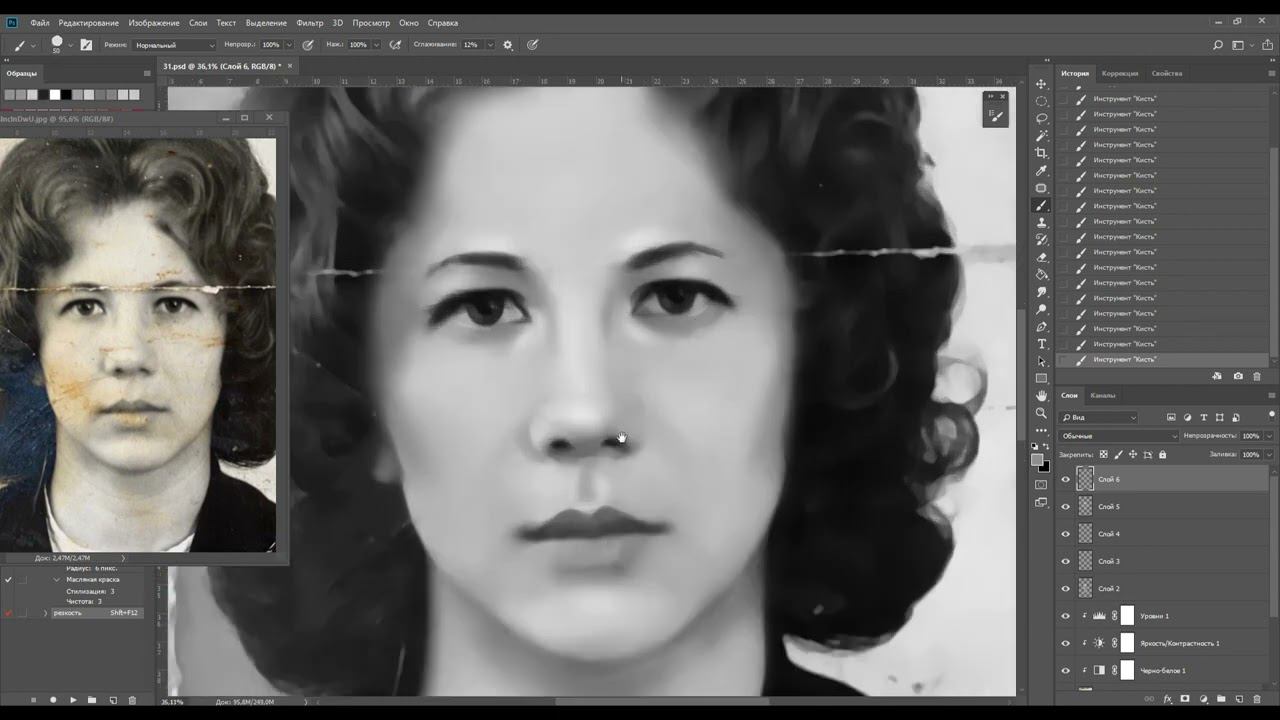Toggle lock all for the layer
Viewport: 1280px width, 720px height.
pos(1162,454)
